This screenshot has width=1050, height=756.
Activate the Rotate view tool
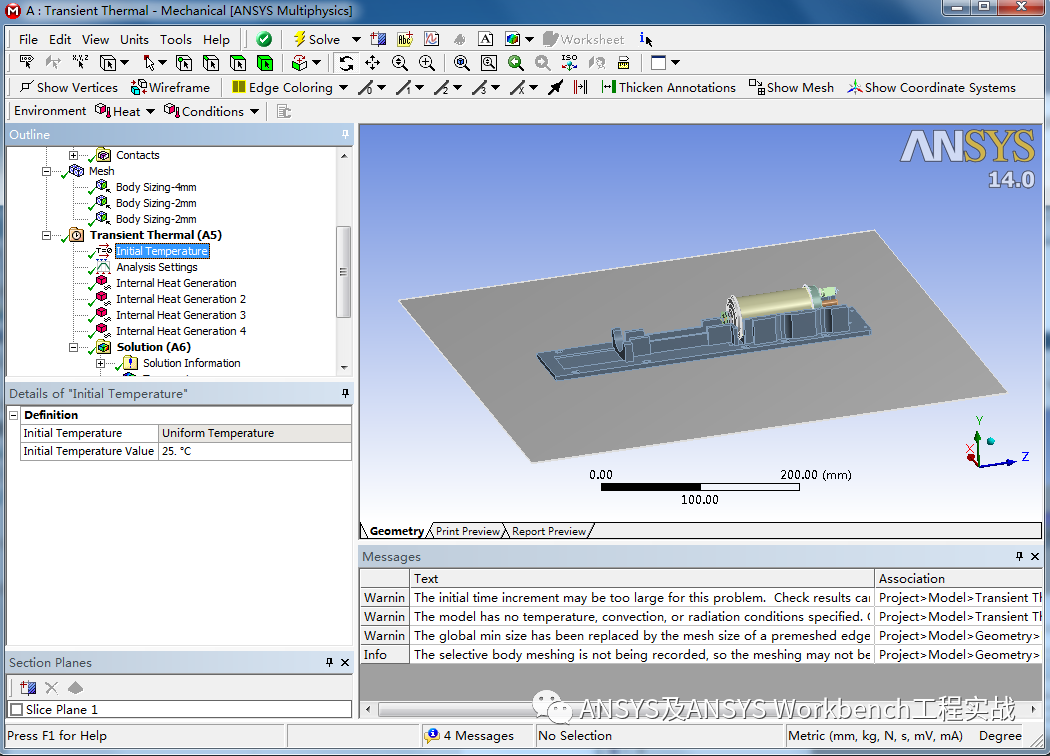346,63
